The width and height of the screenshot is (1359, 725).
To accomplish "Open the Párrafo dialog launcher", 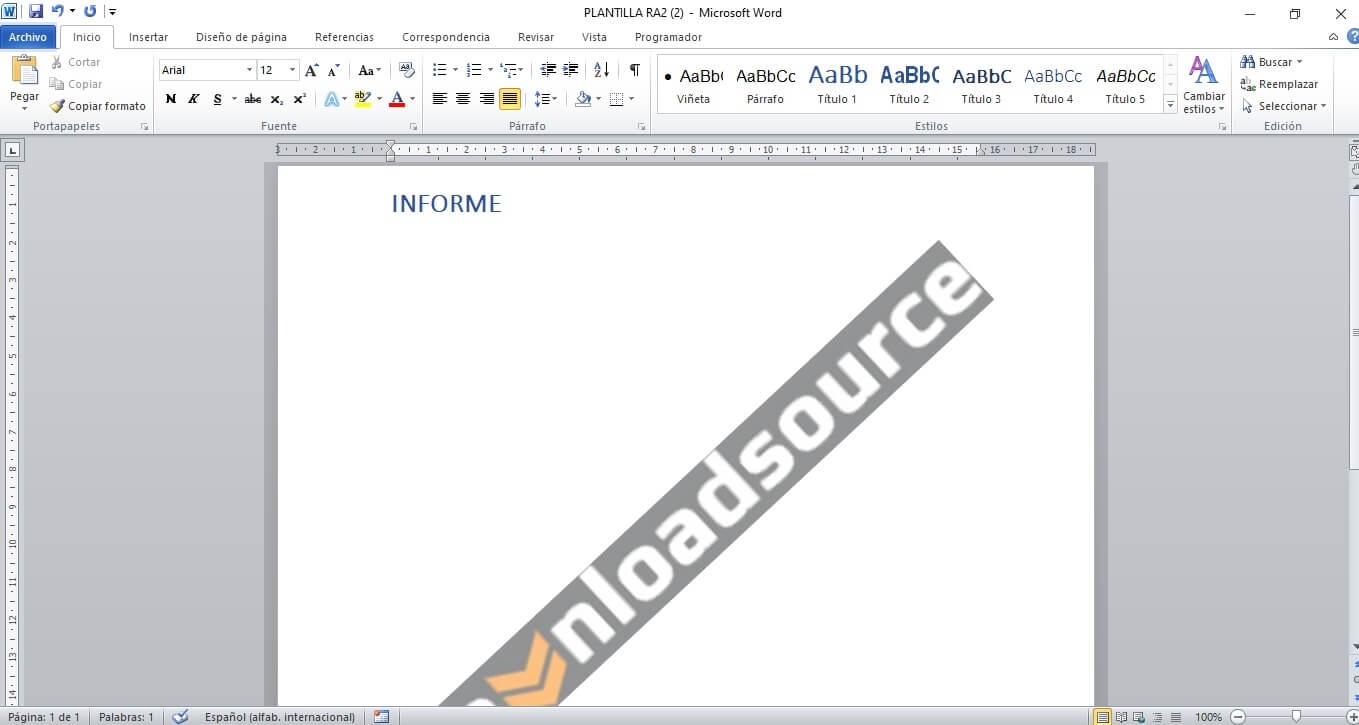I will click(641, 127).
